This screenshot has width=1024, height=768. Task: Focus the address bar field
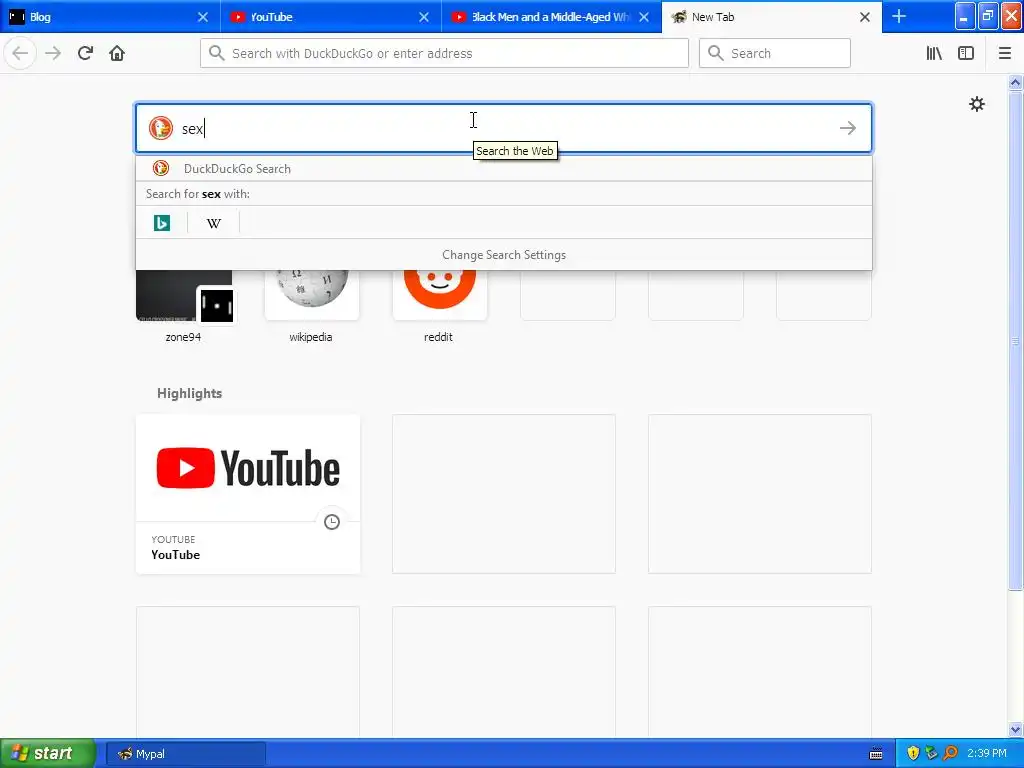coord(444,53)
